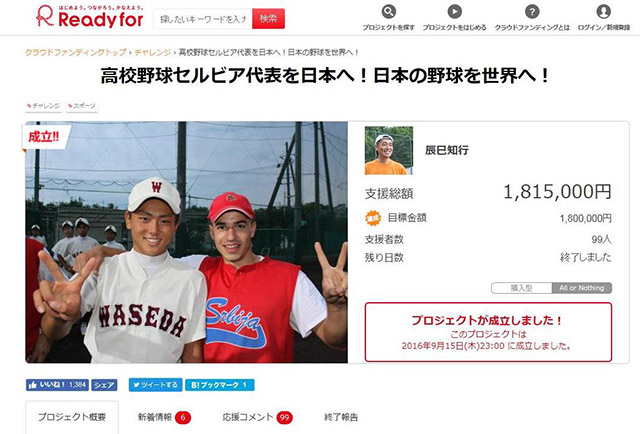Click the login user profile icon
Screen dimensions: 640x434
(x=604, y=11)
